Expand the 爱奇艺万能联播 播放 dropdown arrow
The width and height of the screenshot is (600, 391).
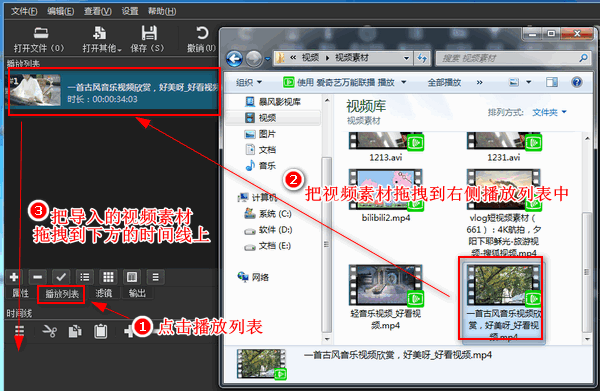tap(403, 82)
